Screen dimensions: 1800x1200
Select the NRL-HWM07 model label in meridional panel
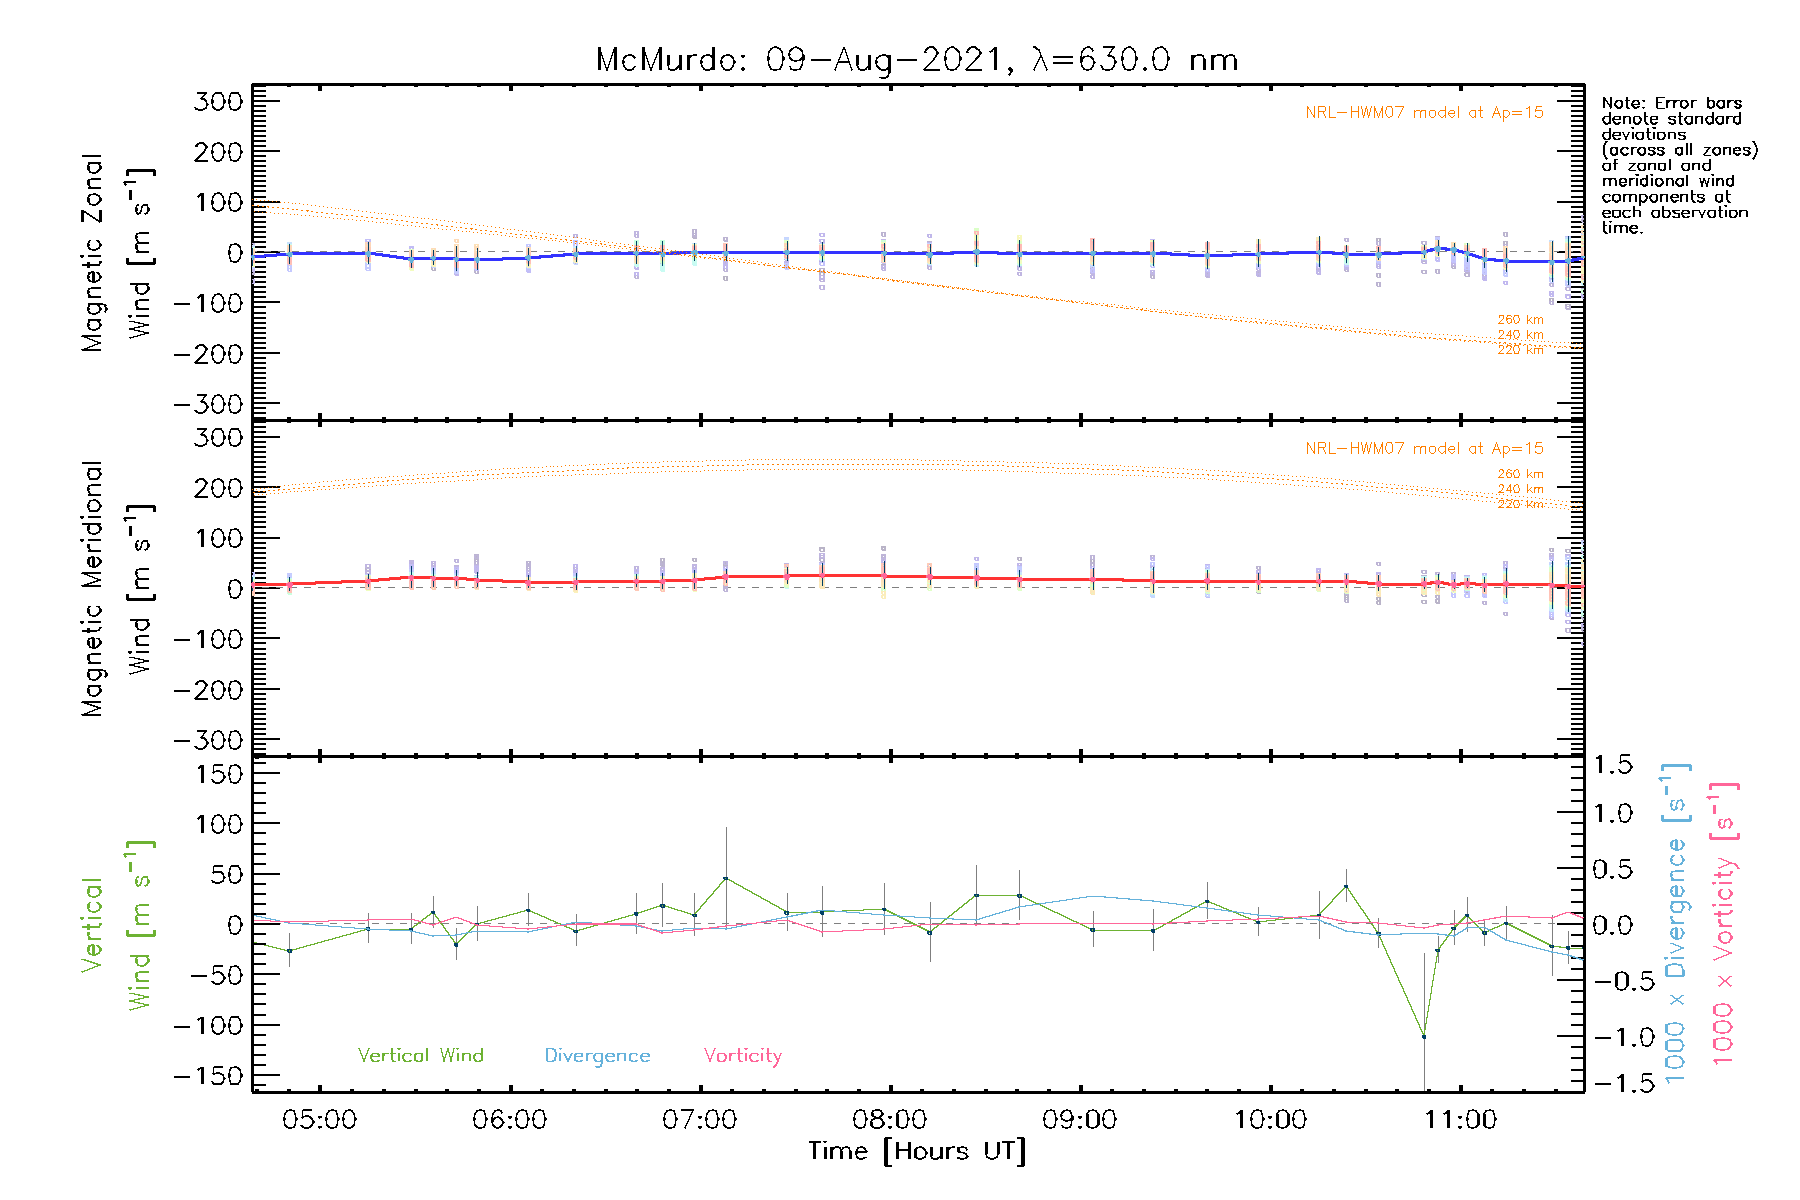click(1423, 449)
